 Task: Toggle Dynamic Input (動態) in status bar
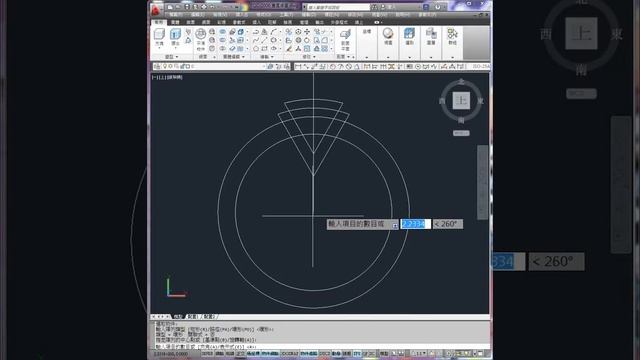336,353
